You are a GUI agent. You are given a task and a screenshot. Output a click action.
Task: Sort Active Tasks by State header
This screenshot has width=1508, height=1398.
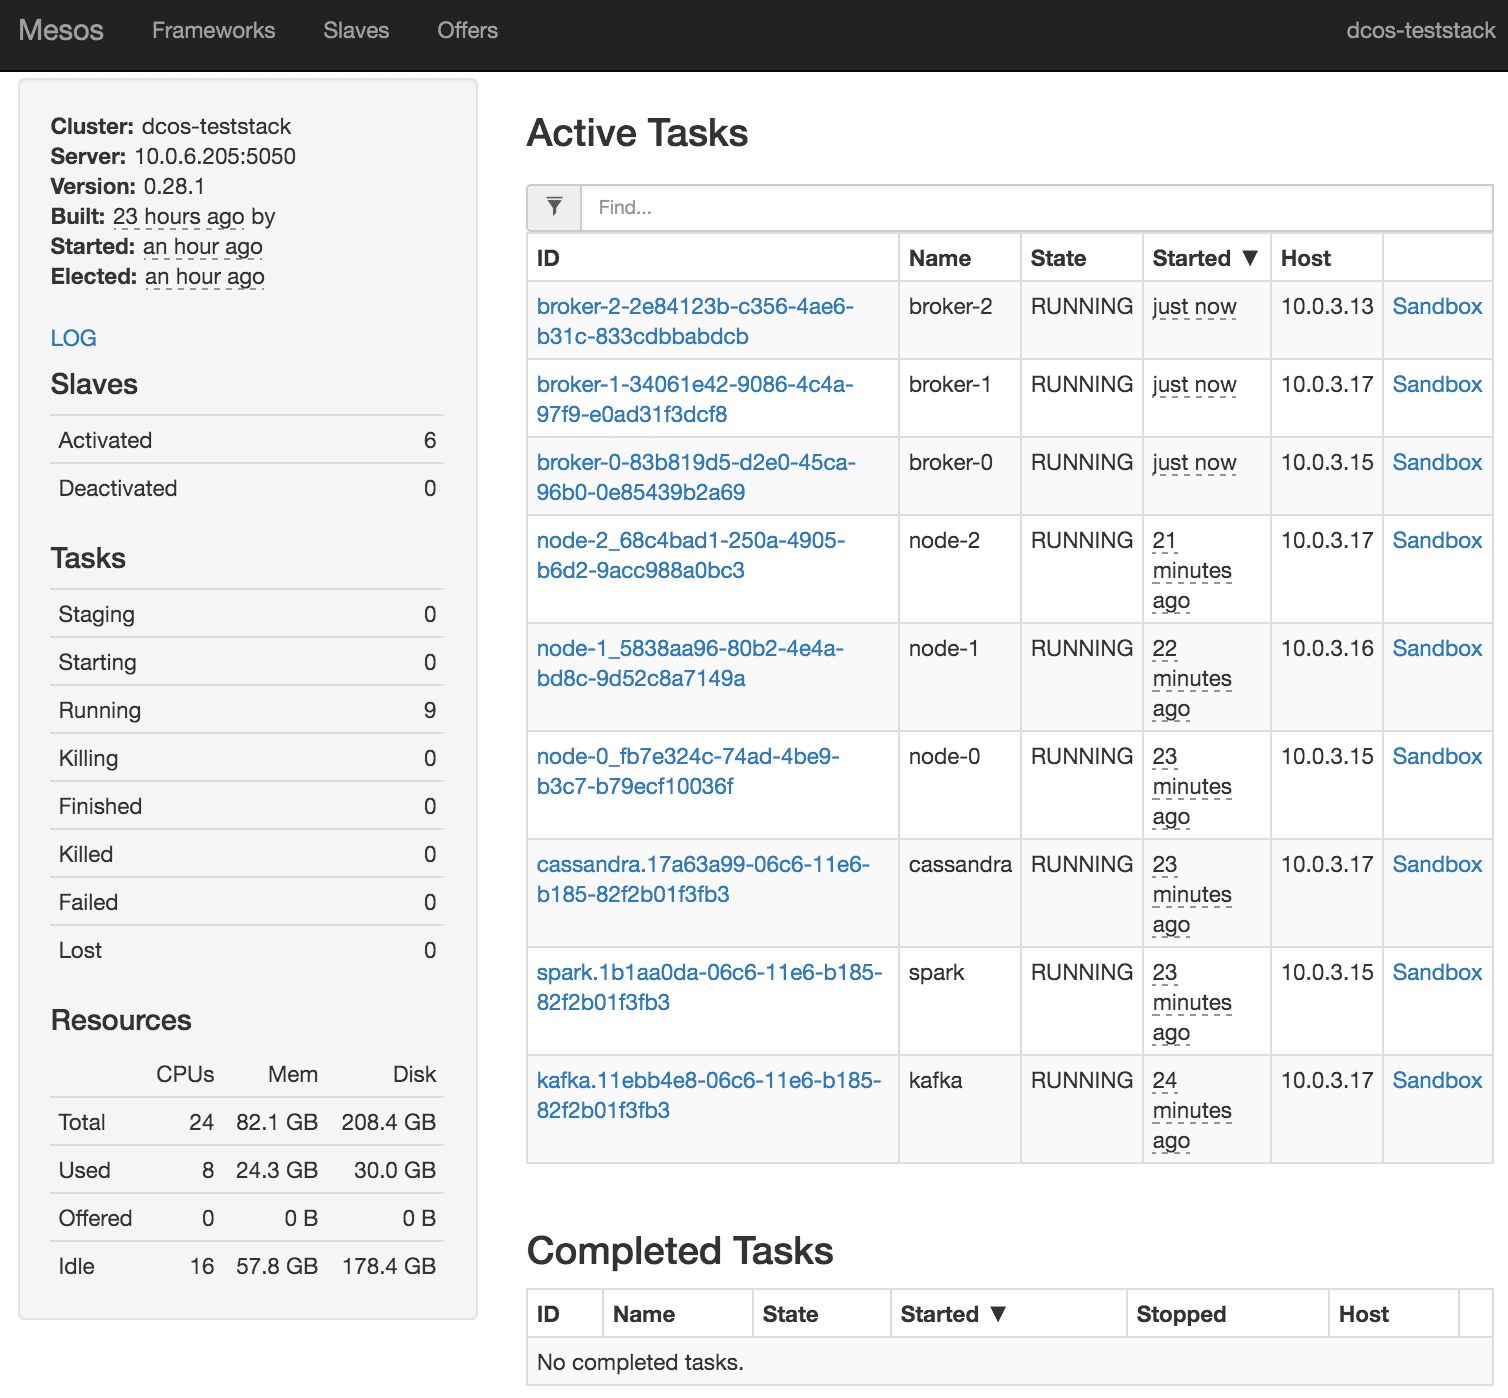[1058, 258]
